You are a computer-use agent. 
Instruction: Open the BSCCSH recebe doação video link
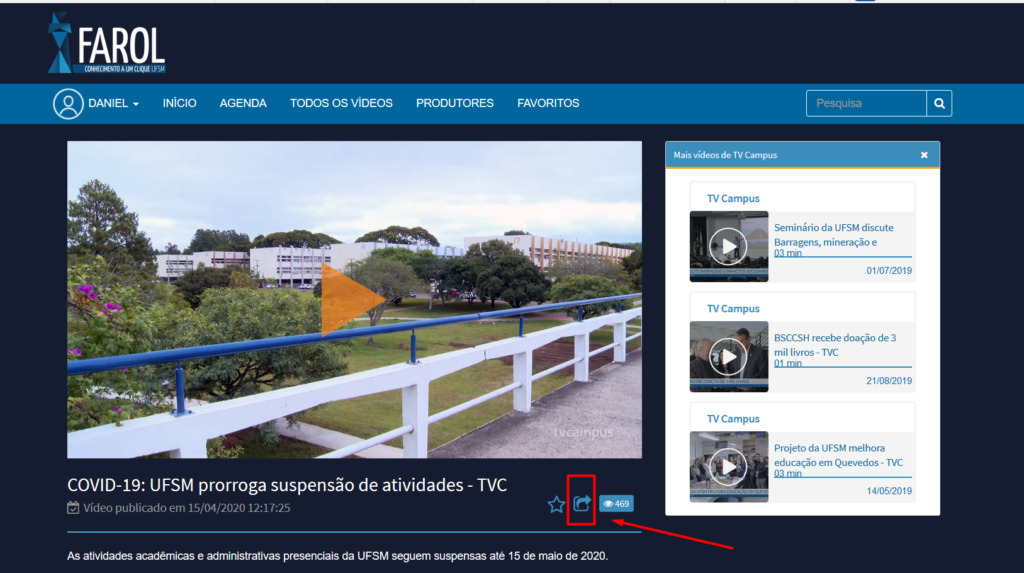pyautogui.click(x=835, y=344)
